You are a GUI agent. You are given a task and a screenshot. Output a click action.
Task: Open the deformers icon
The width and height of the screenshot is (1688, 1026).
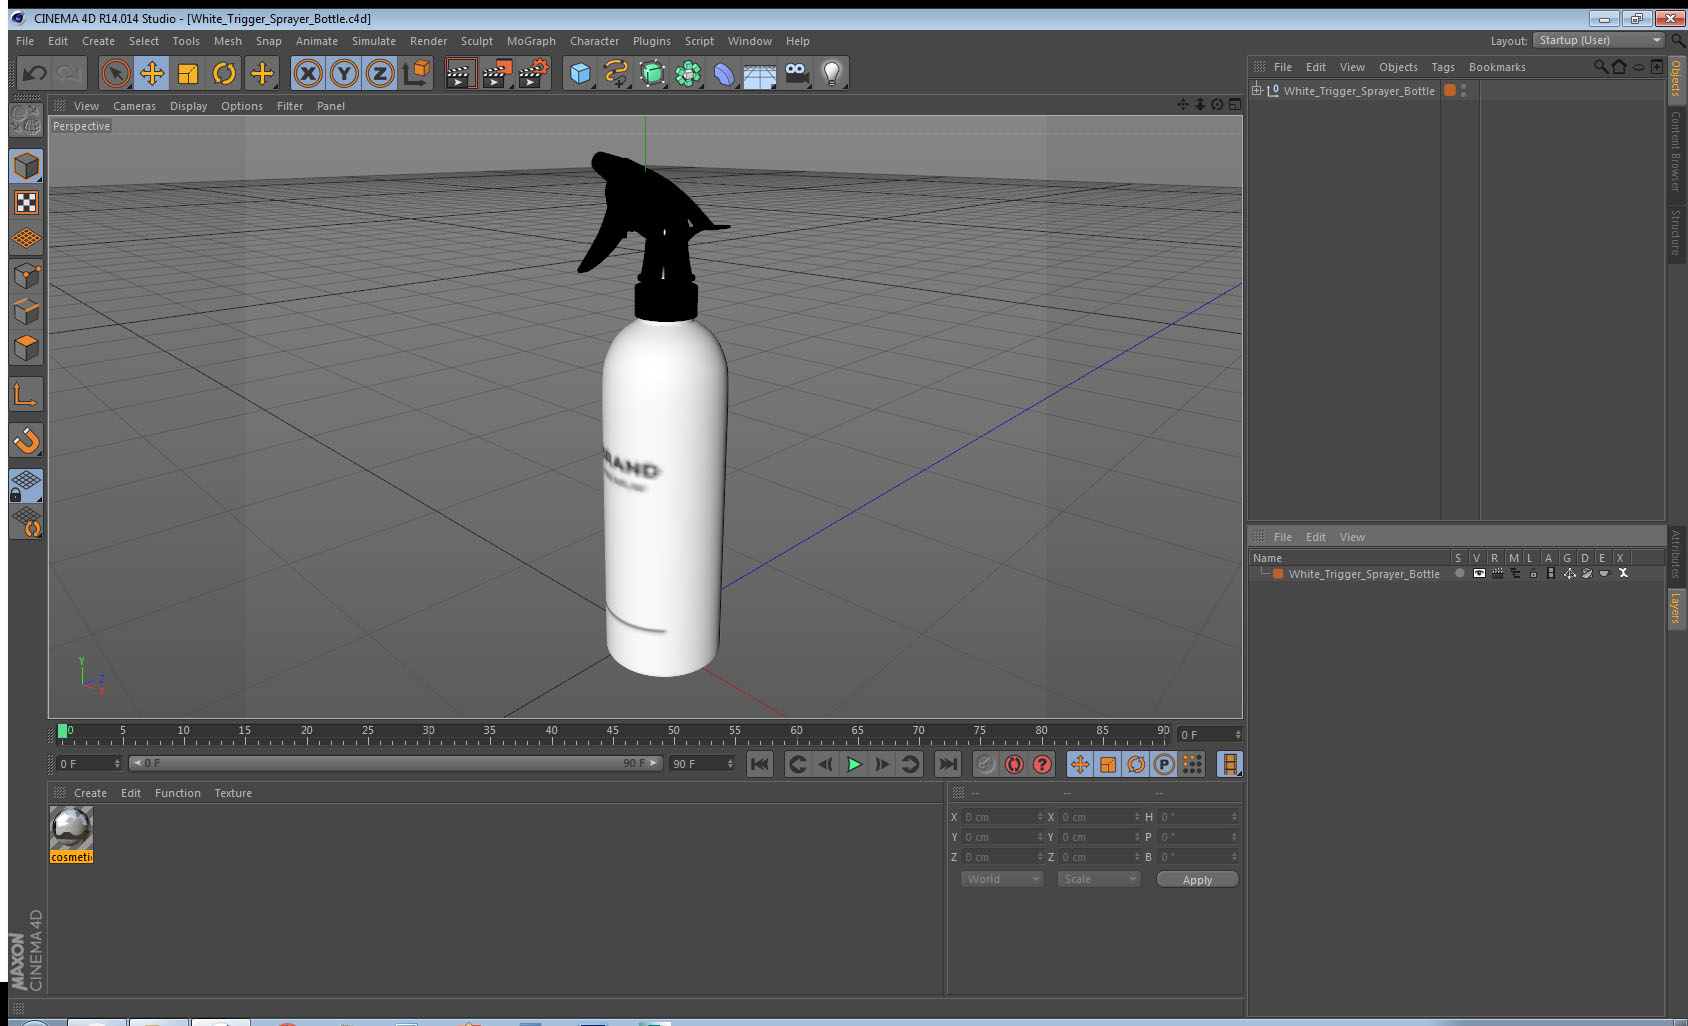coord(724,73)
